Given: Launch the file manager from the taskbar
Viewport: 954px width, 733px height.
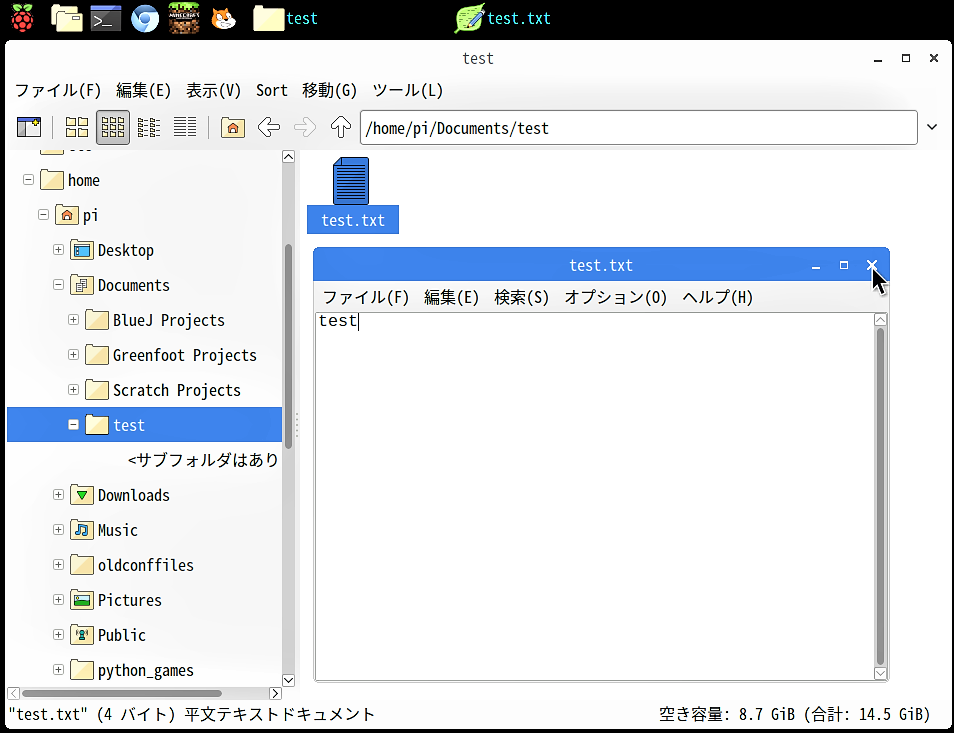Looking at the screenshot, I should point(66,18).
